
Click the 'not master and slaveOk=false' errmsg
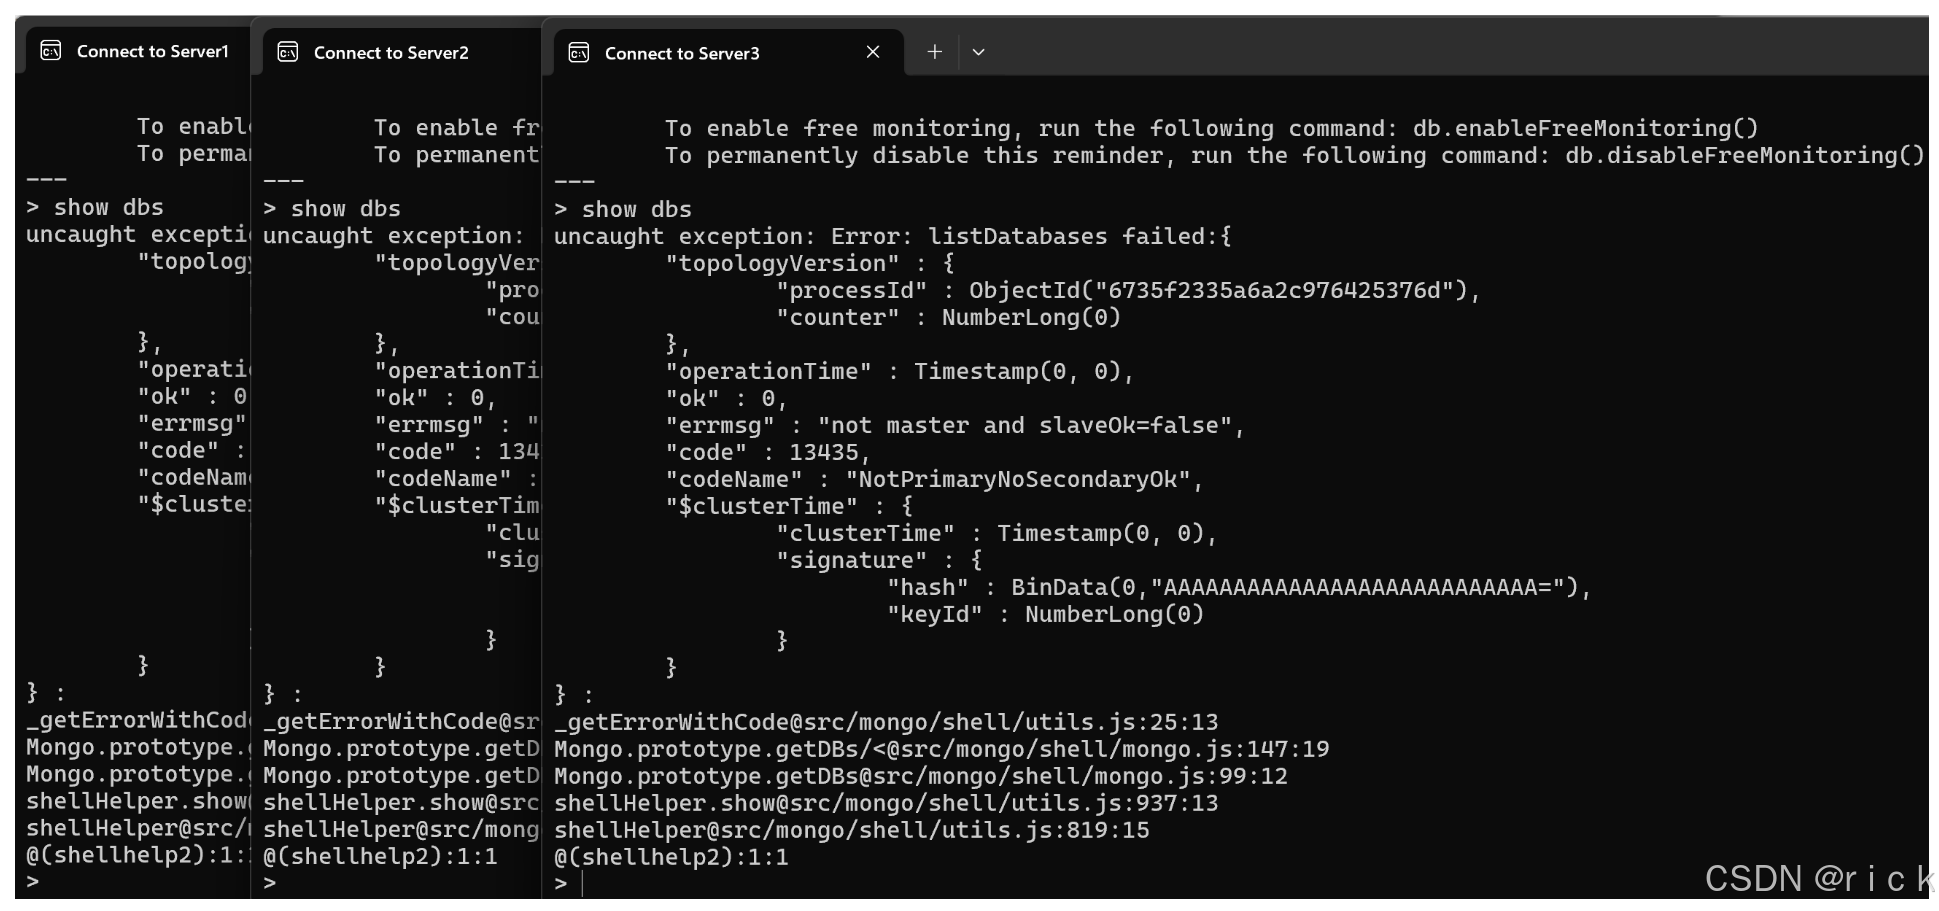pyautogui.click(x=1025, y=426)
